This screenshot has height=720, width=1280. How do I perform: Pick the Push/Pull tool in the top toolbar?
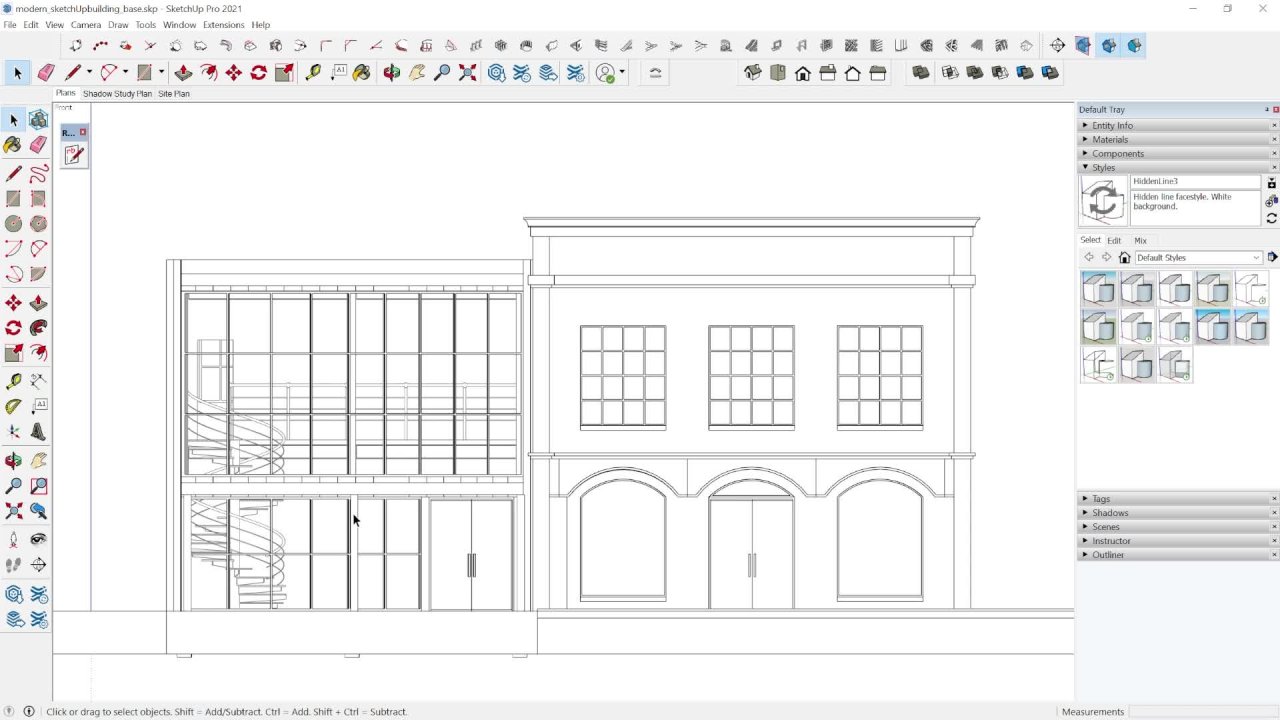(x=183, y=73)
